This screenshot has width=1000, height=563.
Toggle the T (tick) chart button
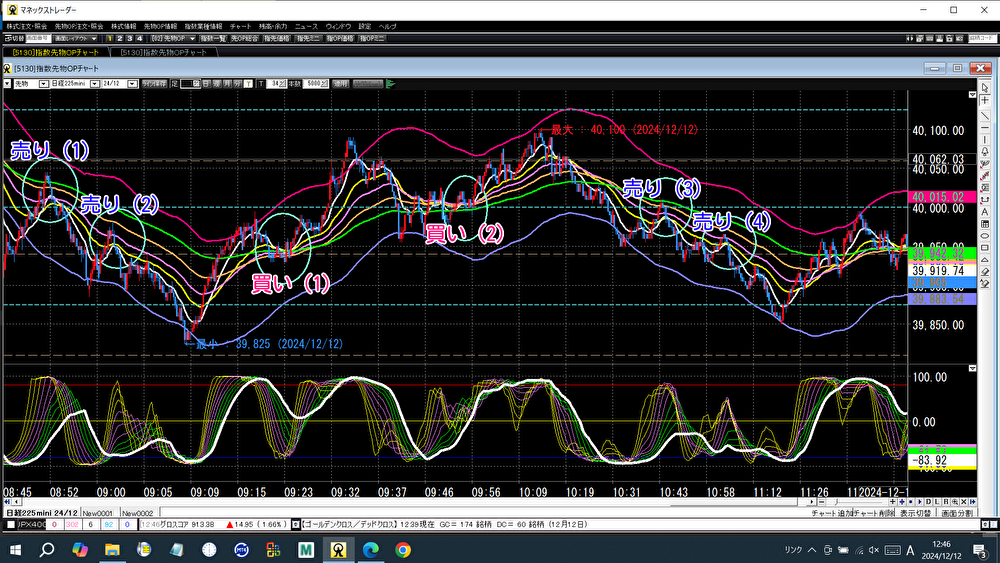tap(260, 84)
